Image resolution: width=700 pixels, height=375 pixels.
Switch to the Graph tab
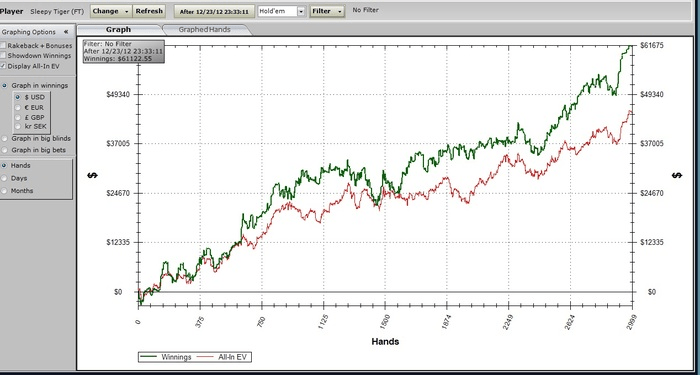click(118, 29)
